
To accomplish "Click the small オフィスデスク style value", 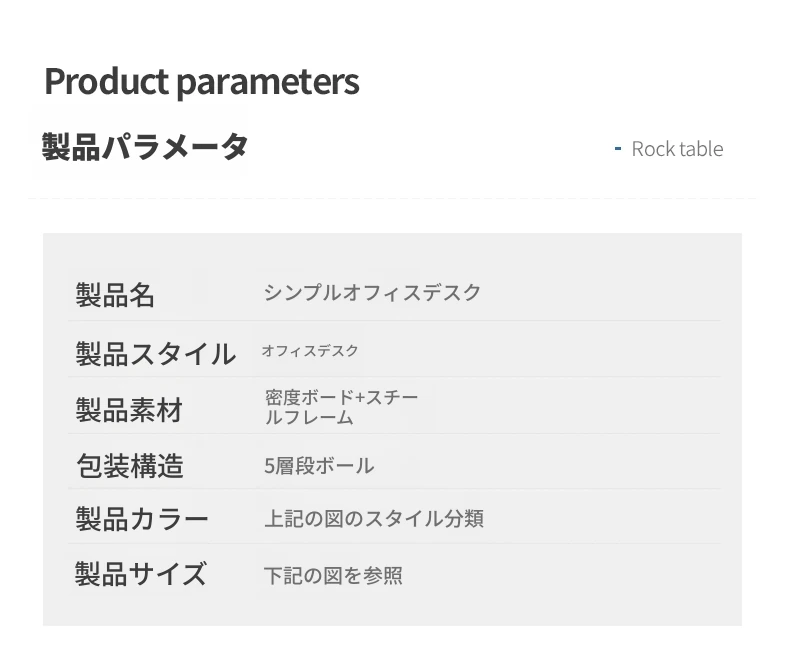I will pyautogui.click(x=310, y=351).
